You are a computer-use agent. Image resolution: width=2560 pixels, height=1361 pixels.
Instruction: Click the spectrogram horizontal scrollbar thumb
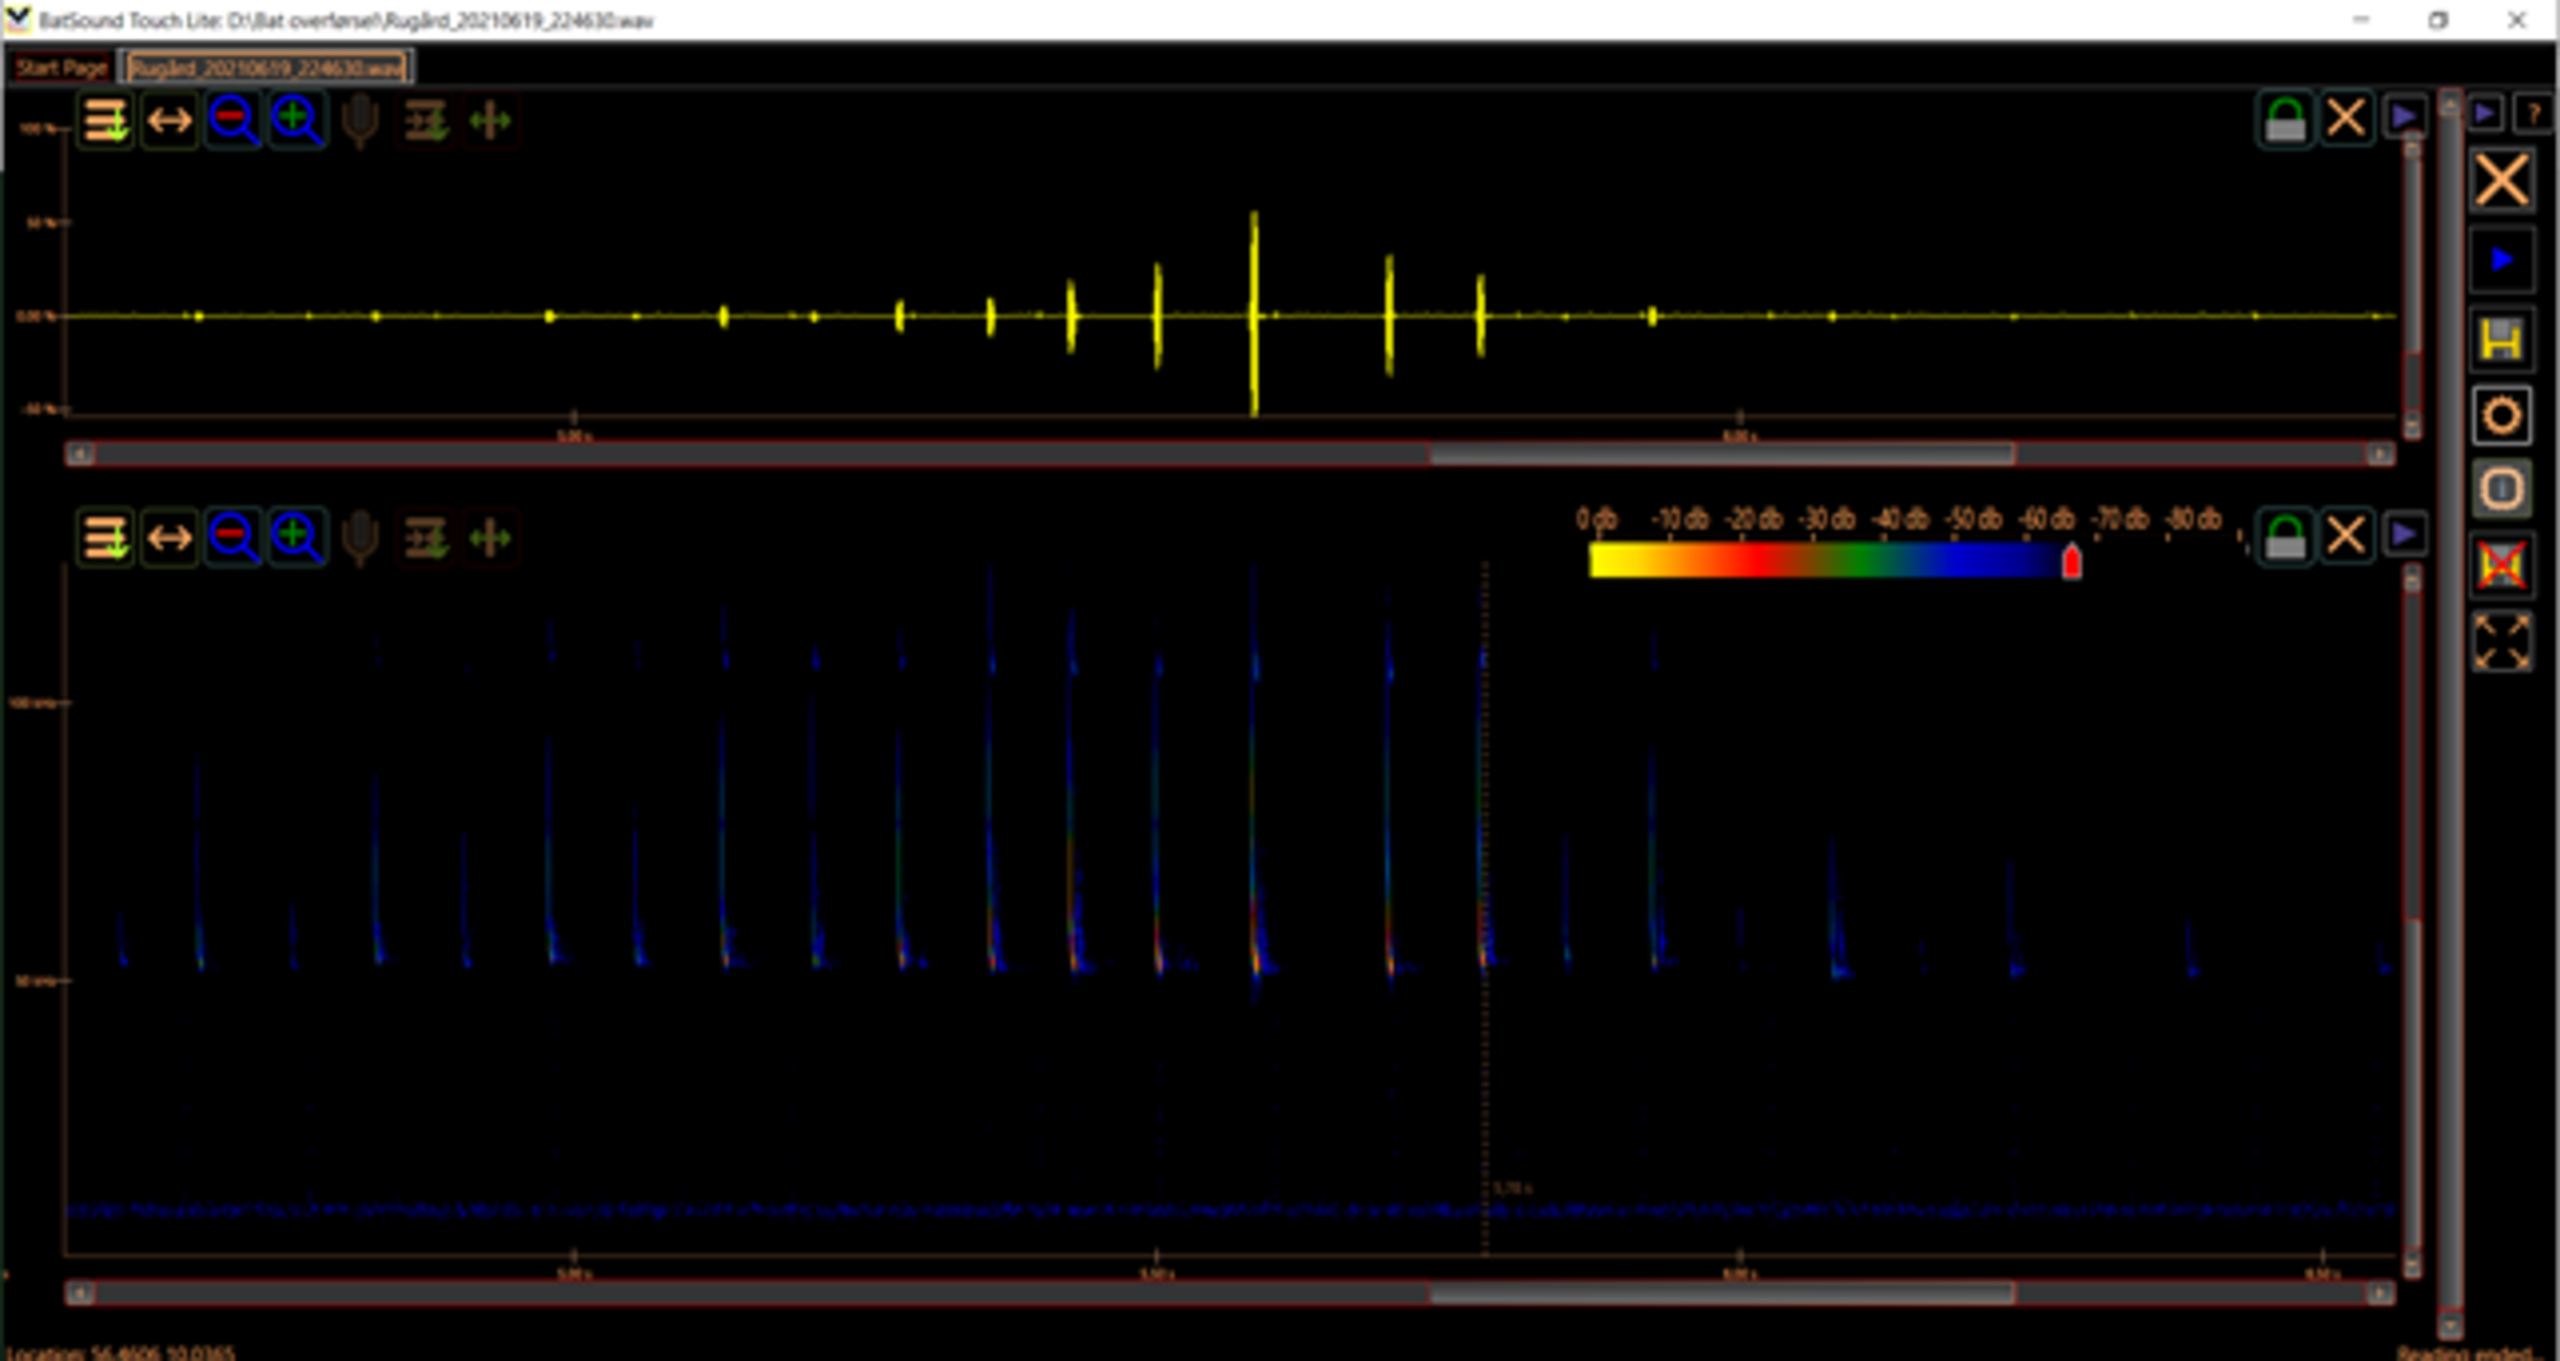click(1720, 1293)
